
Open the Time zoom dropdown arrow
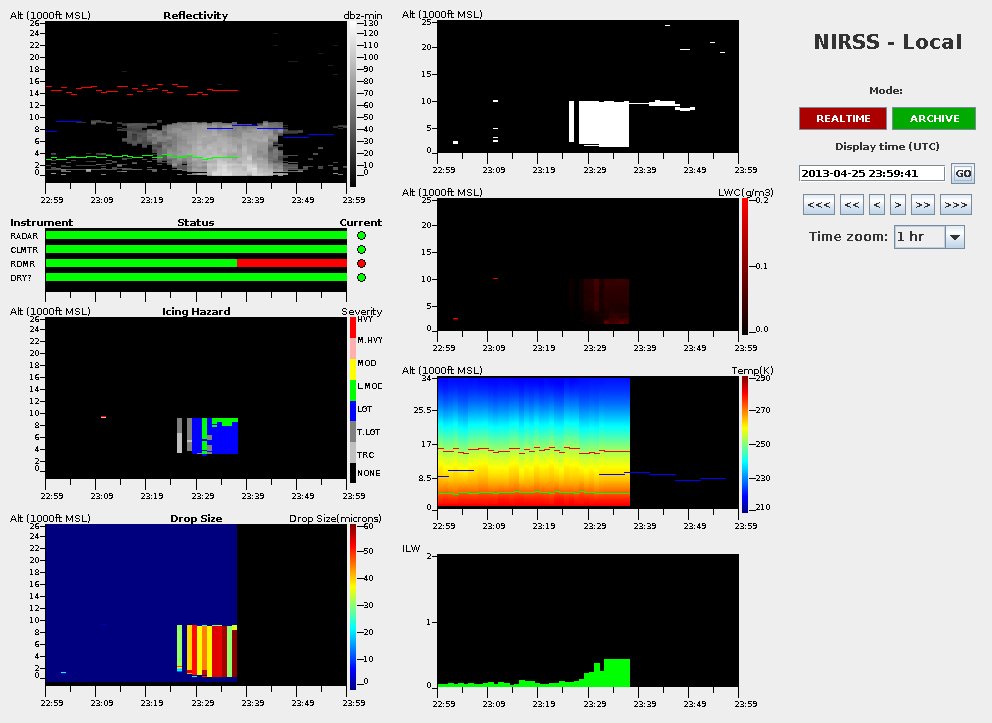tap(954, 237)
